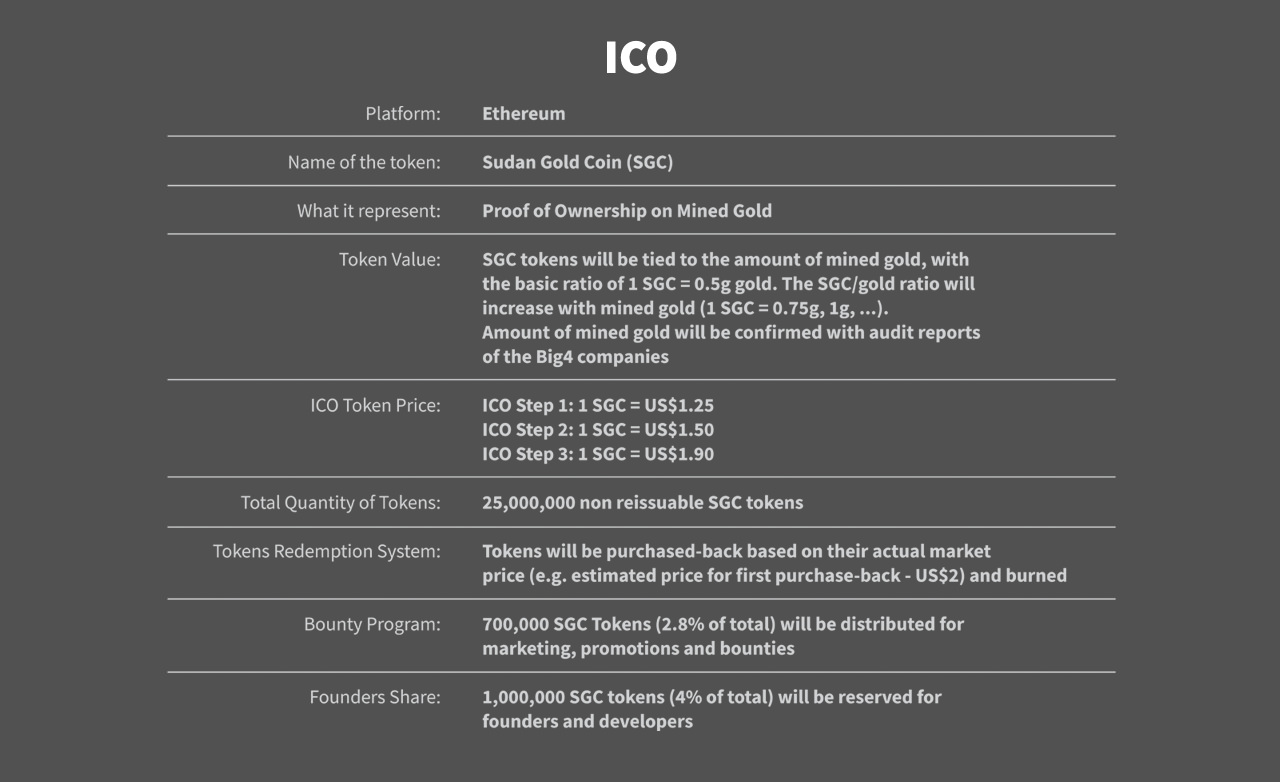Click the ICO heading title
The width and height of the screenshot is (1280, 782).
point(640,58)
